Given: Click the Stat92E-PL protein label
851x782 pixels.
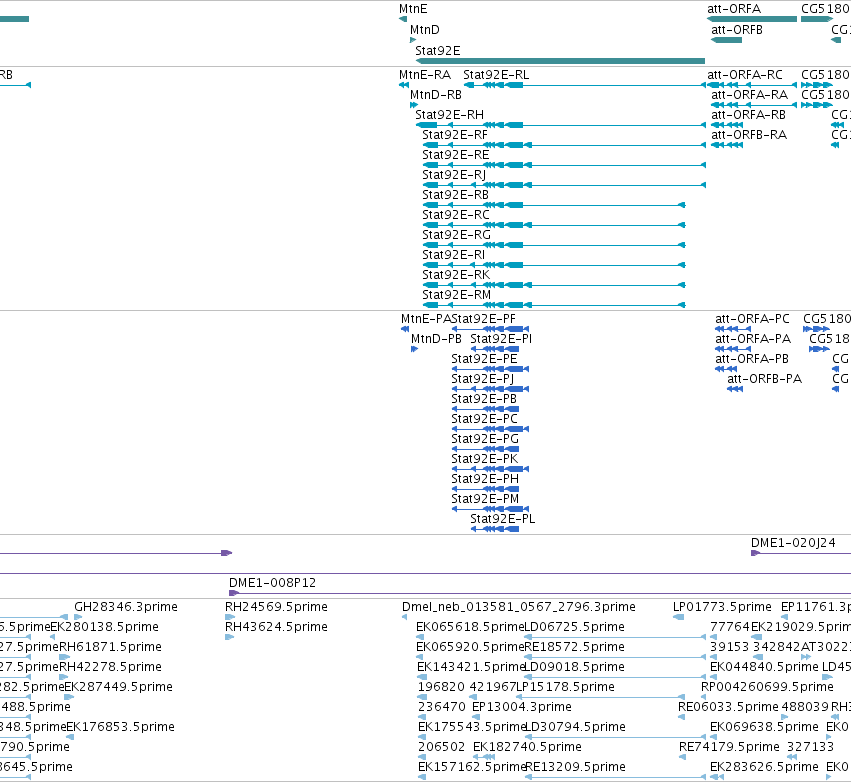Looking at the screenshot, I should tap(503, 519).
